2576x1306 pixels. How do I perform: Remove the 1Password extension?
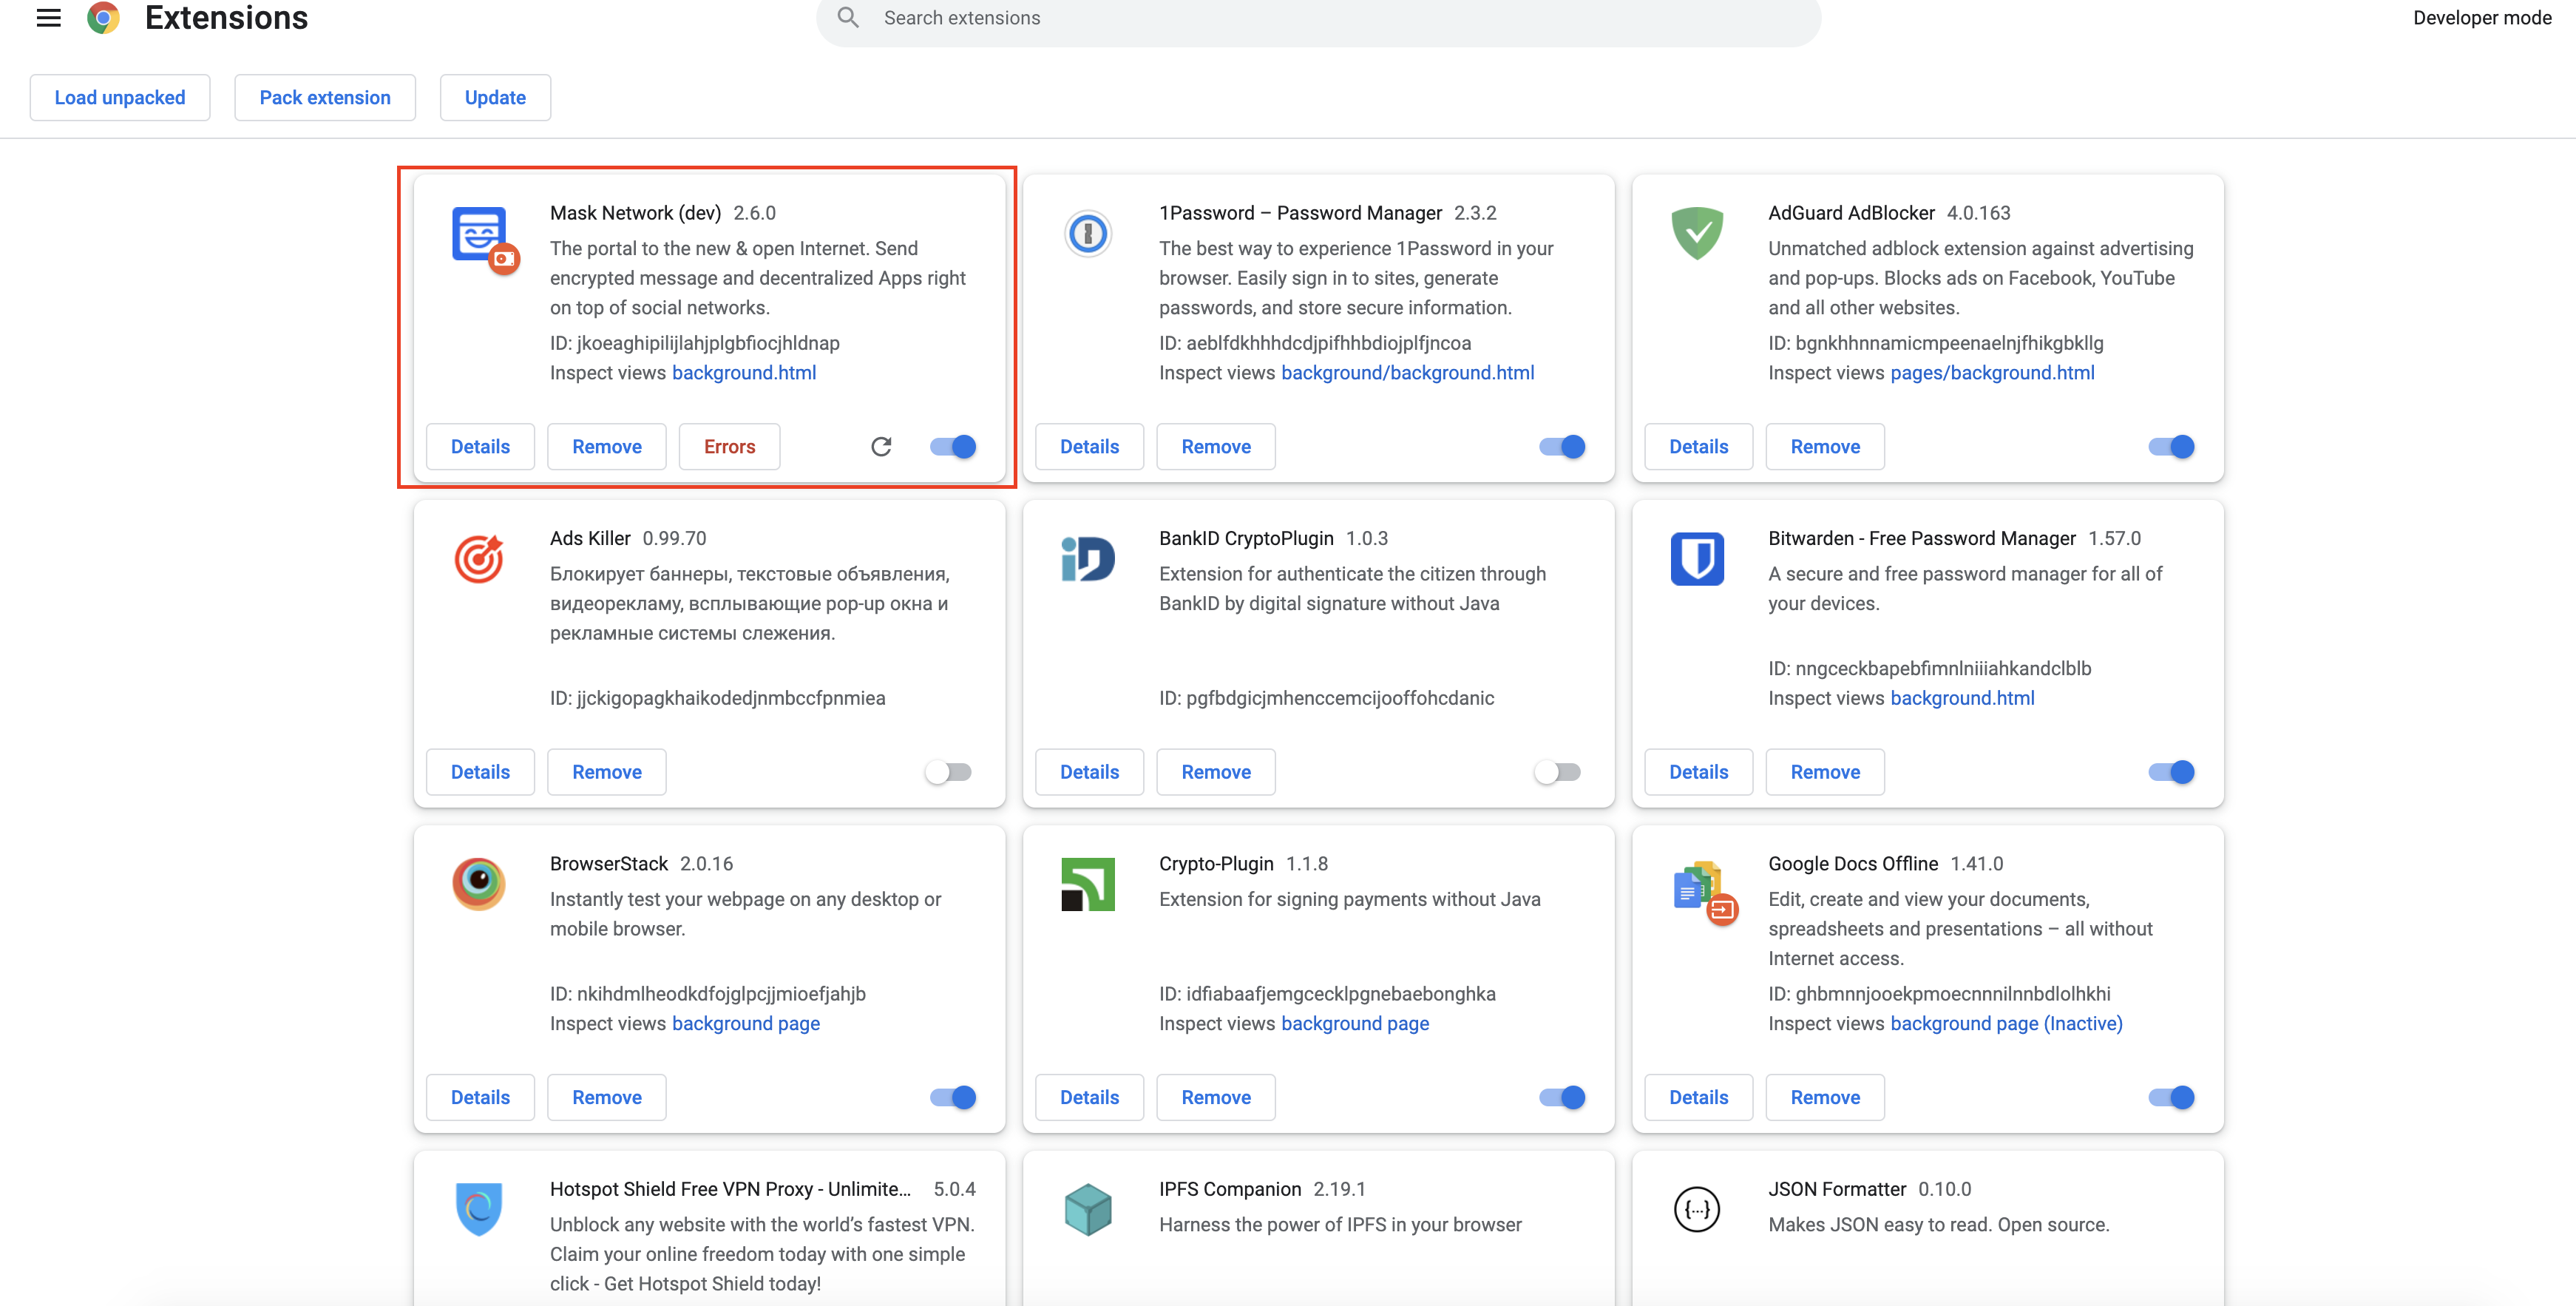point(1216,446)
